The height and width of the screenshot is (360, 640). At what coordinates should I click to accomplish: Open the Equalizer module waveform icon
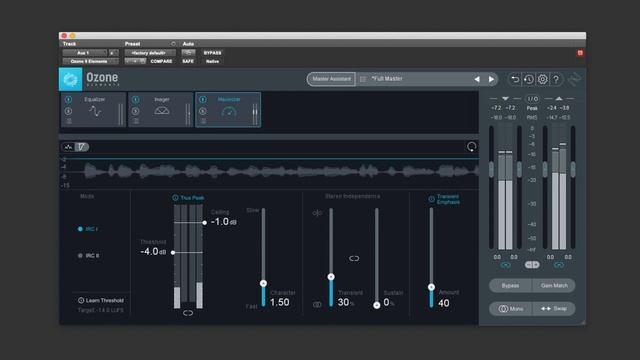pyautogui.click(x=95, y=111)
